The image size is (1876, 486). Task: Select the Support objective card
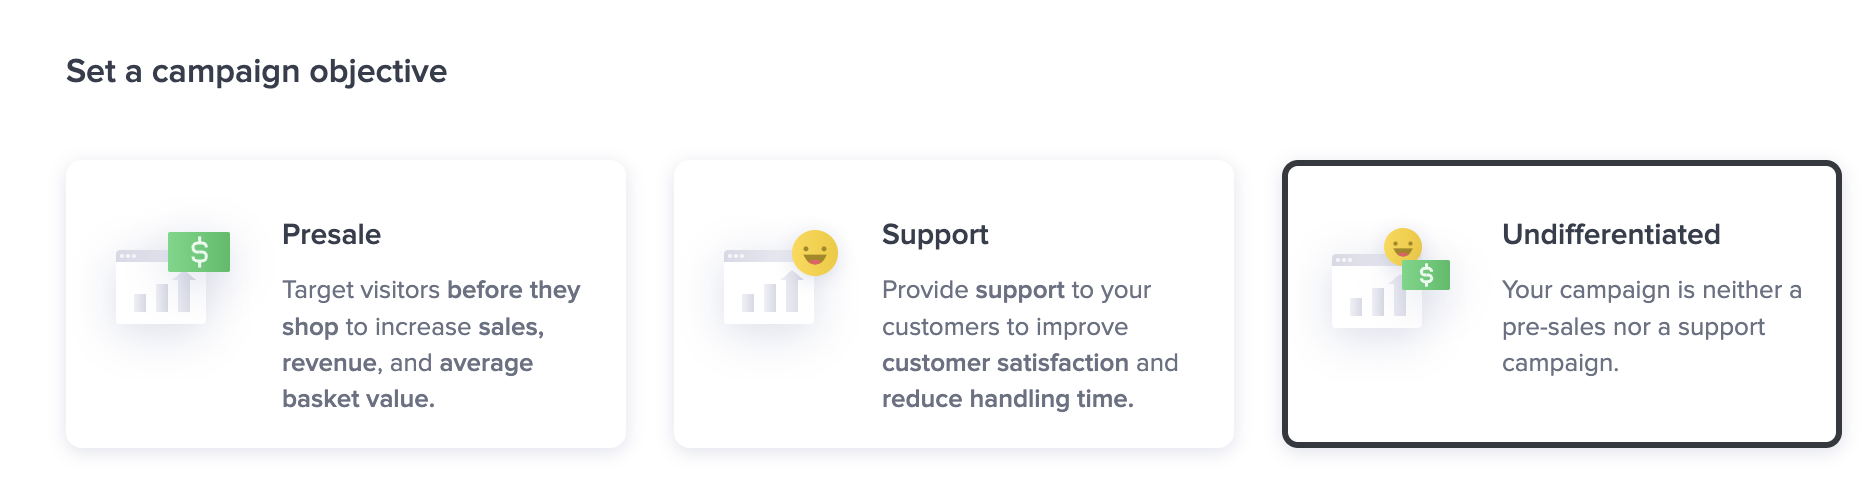pos(954,304)
